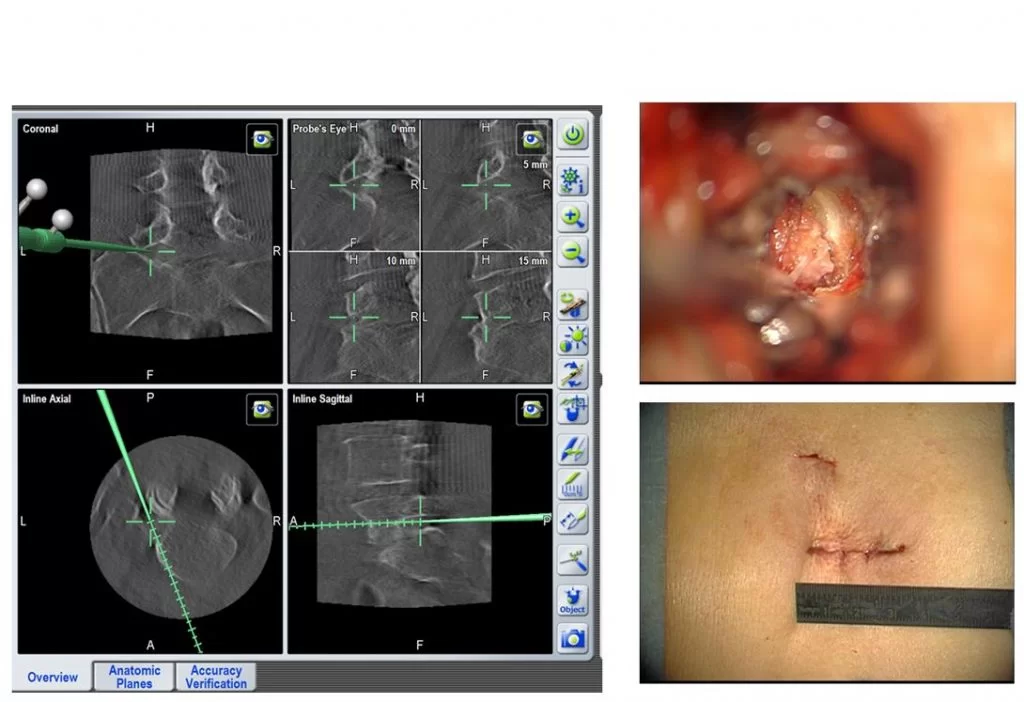Image resolution: width=1024 pixels, height=702 pixels.
Task: Select the ruler measurement tool icon
Action: (x=573, y=486)
